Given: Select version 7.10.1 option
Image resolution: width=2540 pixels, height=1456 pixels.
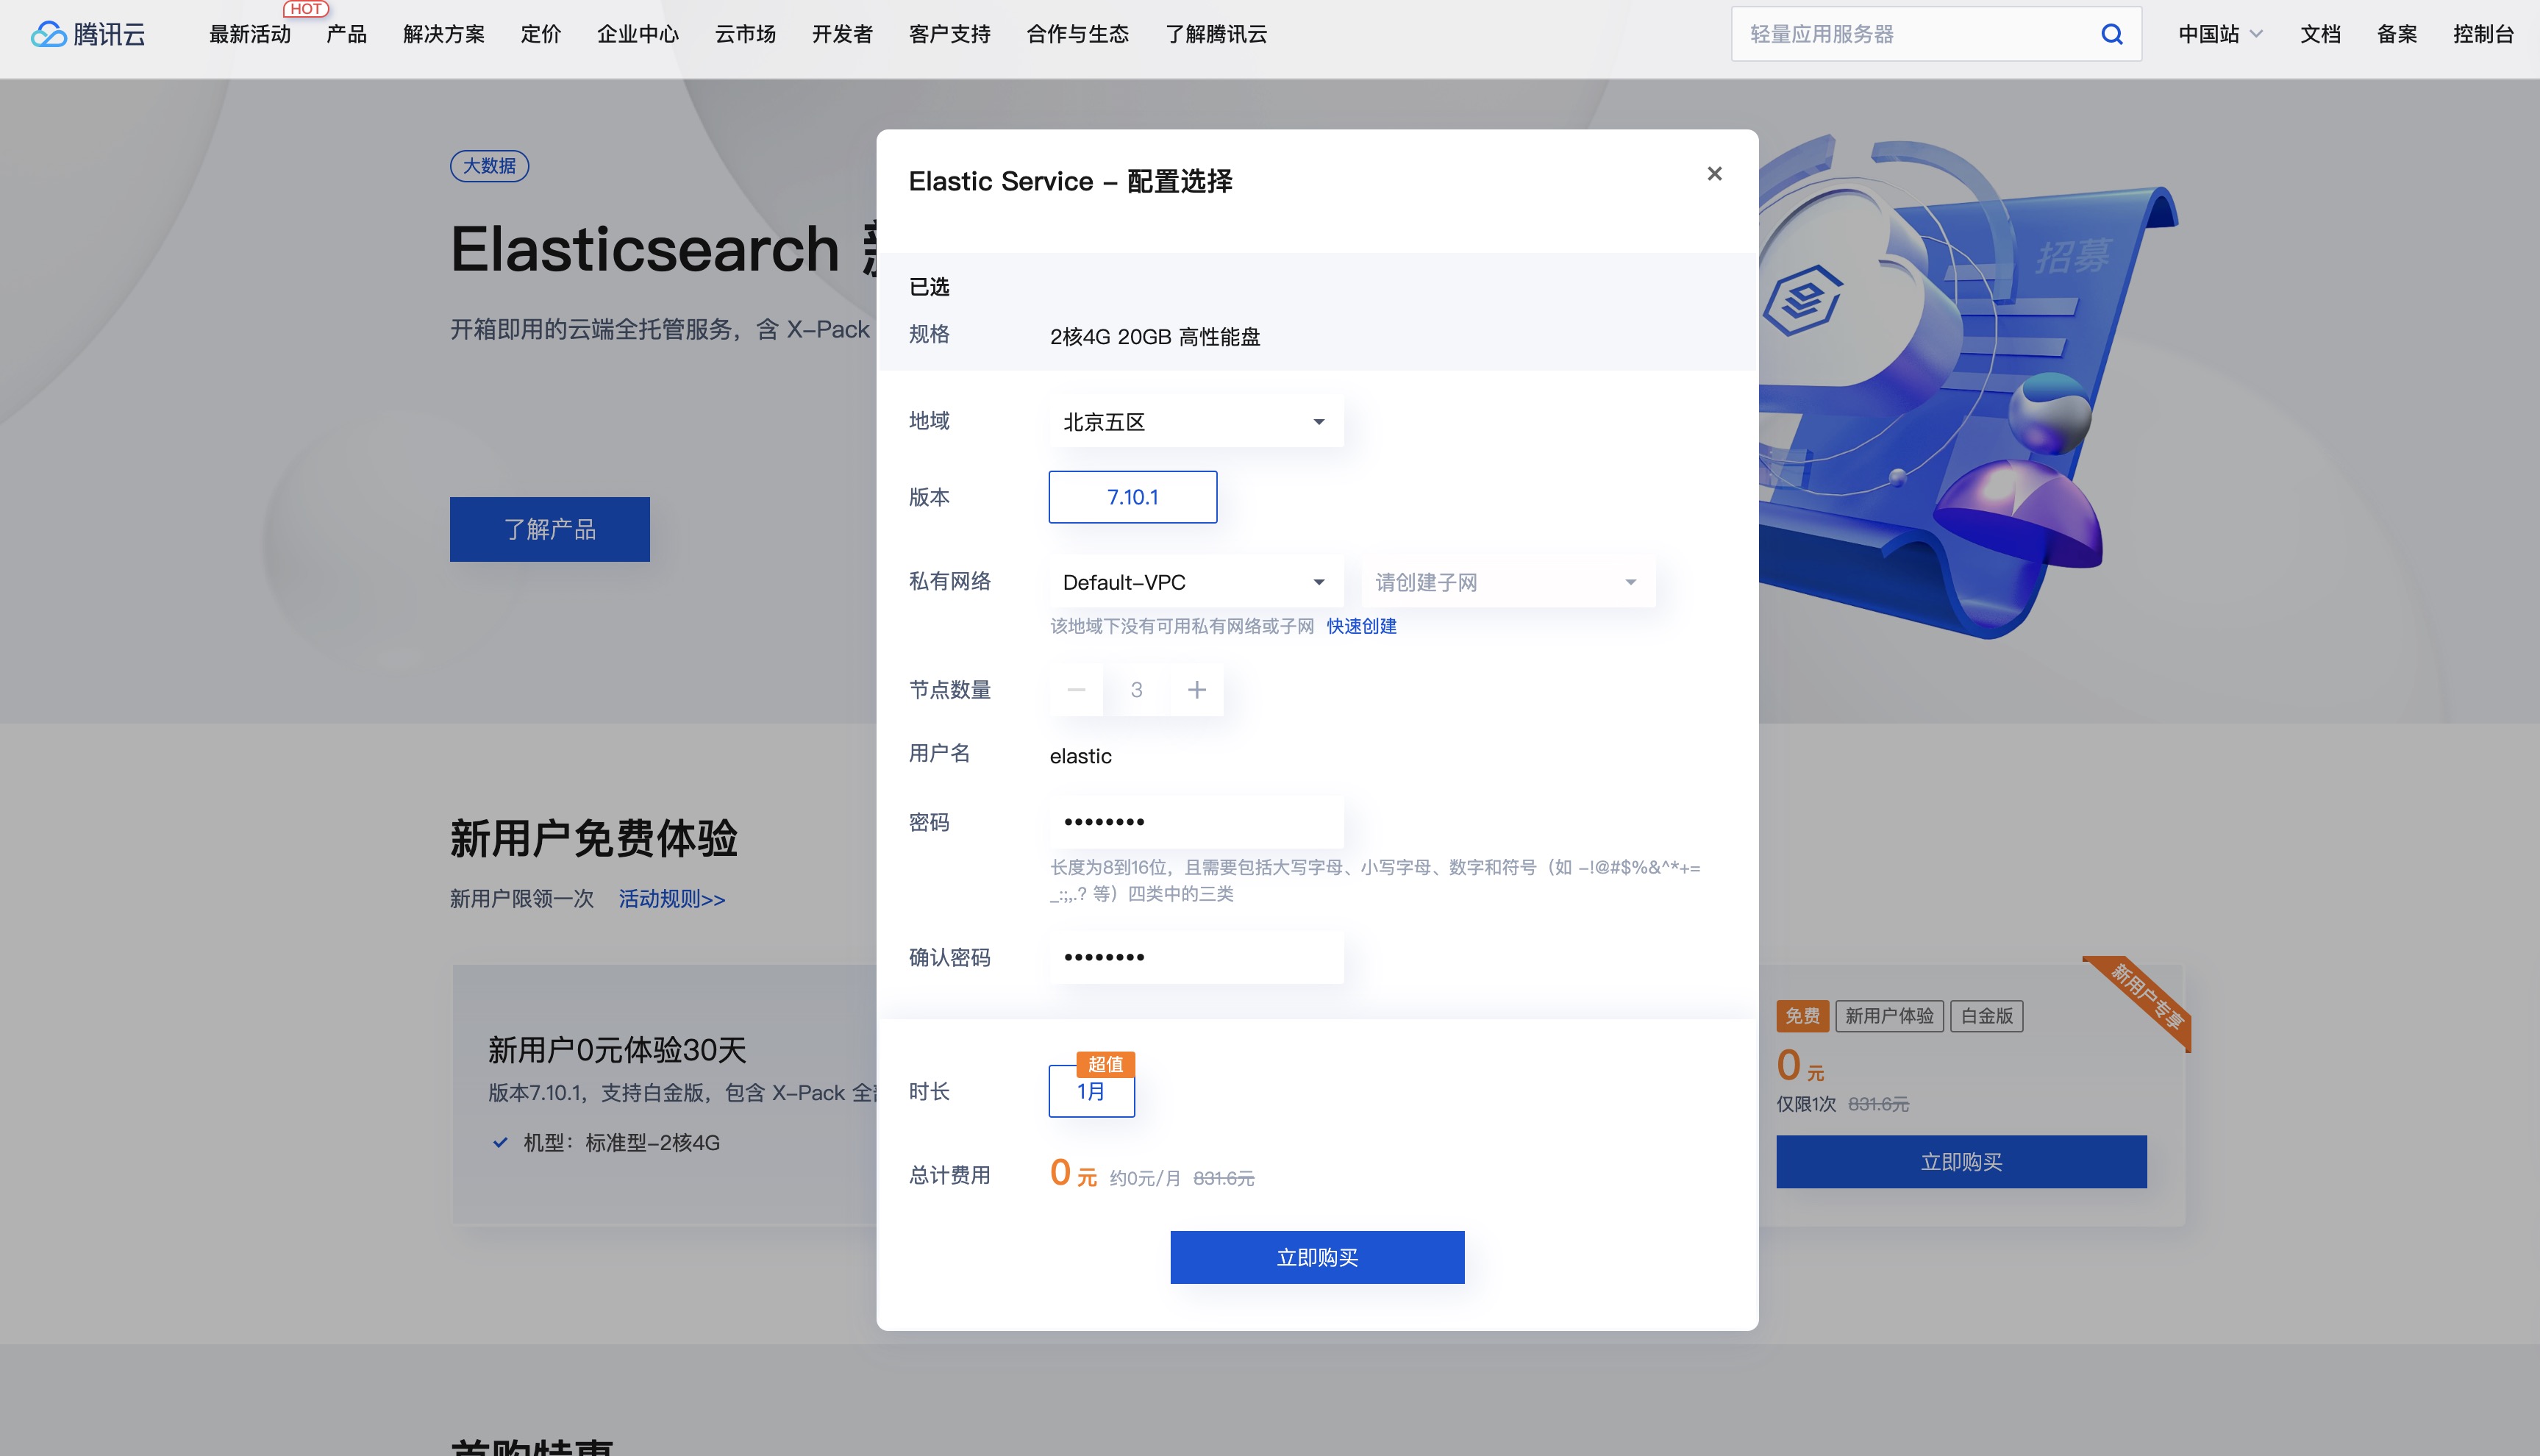Looking at the screenshot, I should tap(1132, 497).
